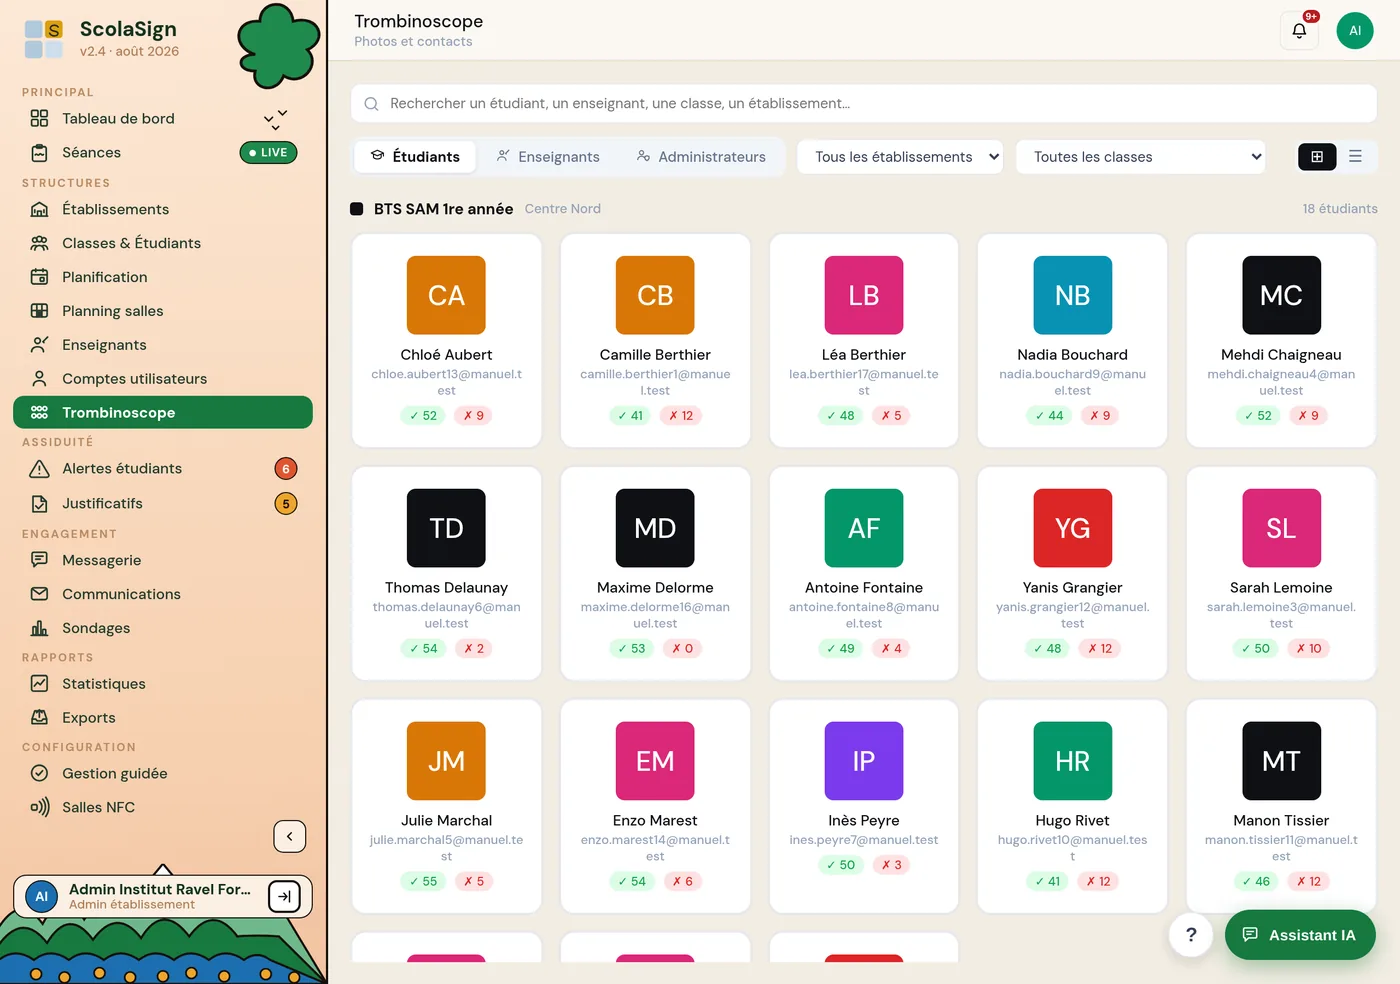Screen dimensions: 1400x984
Task: Open Planning salles menu item
Action: (x=163, y=311)
